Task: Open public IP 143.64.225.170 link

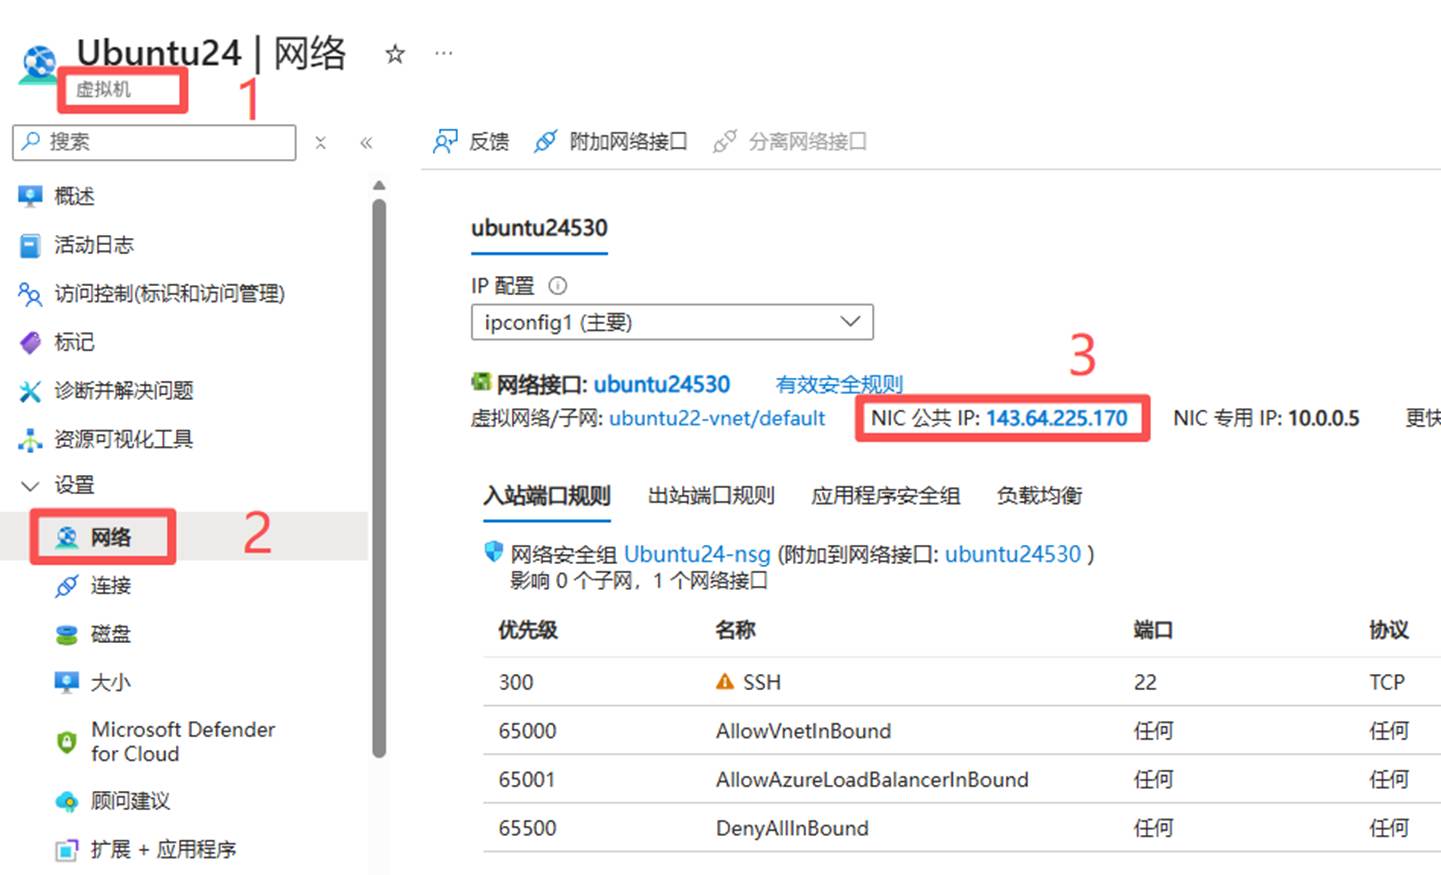Action: (1056, 418)
